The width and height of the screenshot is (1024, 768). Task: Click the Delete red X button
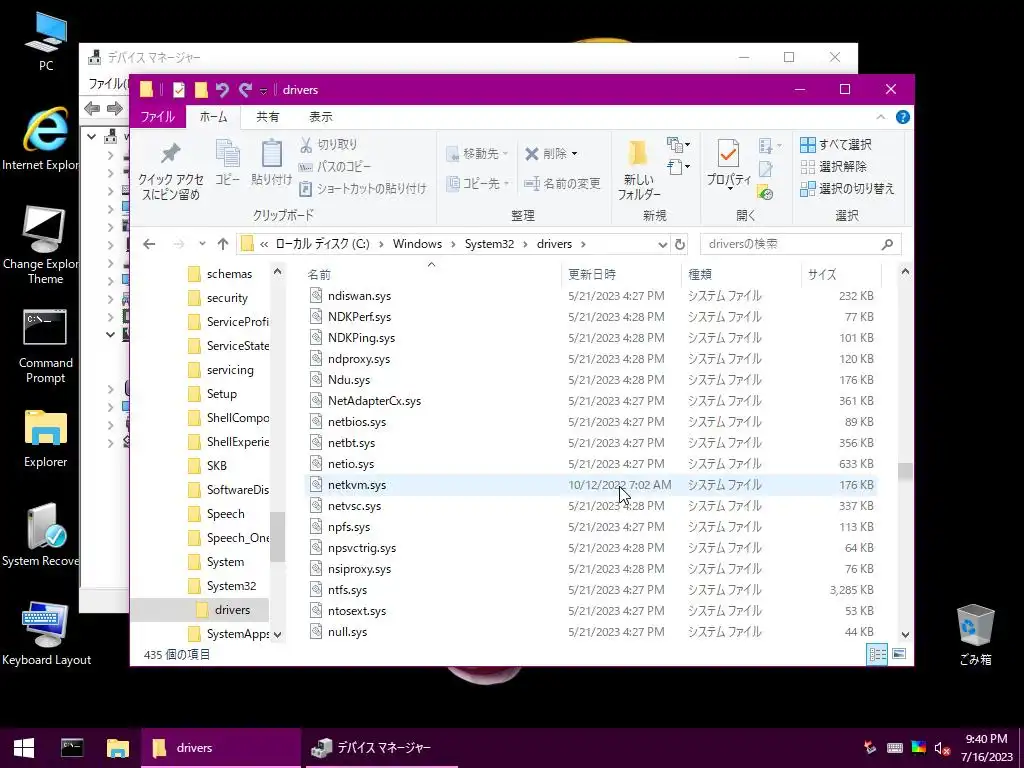click(x=546, y=153)
